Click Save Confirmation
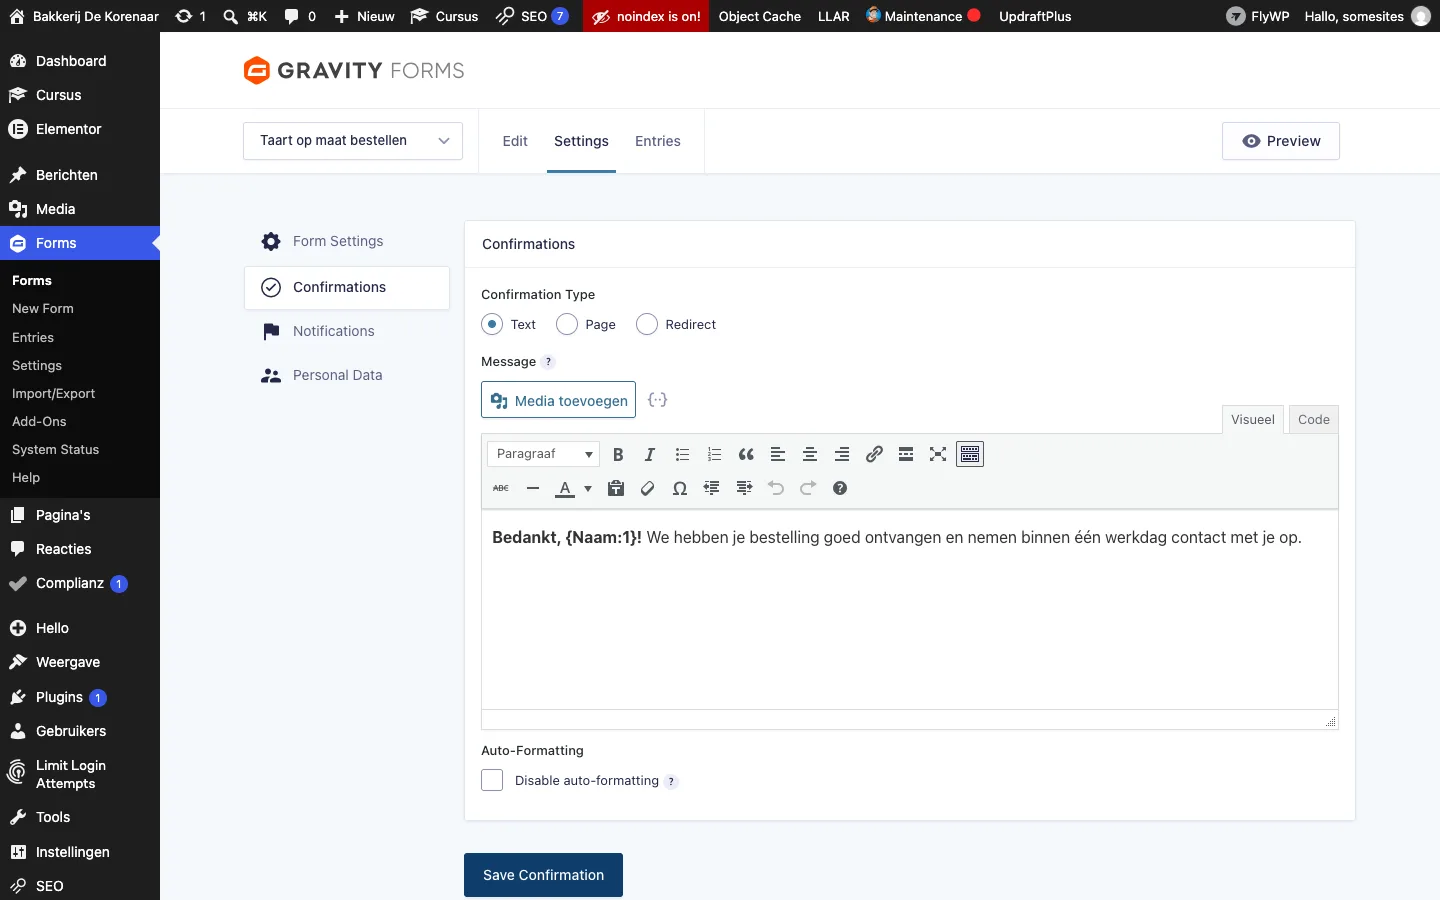This screenshot has width=1440, height=900. 543,875
